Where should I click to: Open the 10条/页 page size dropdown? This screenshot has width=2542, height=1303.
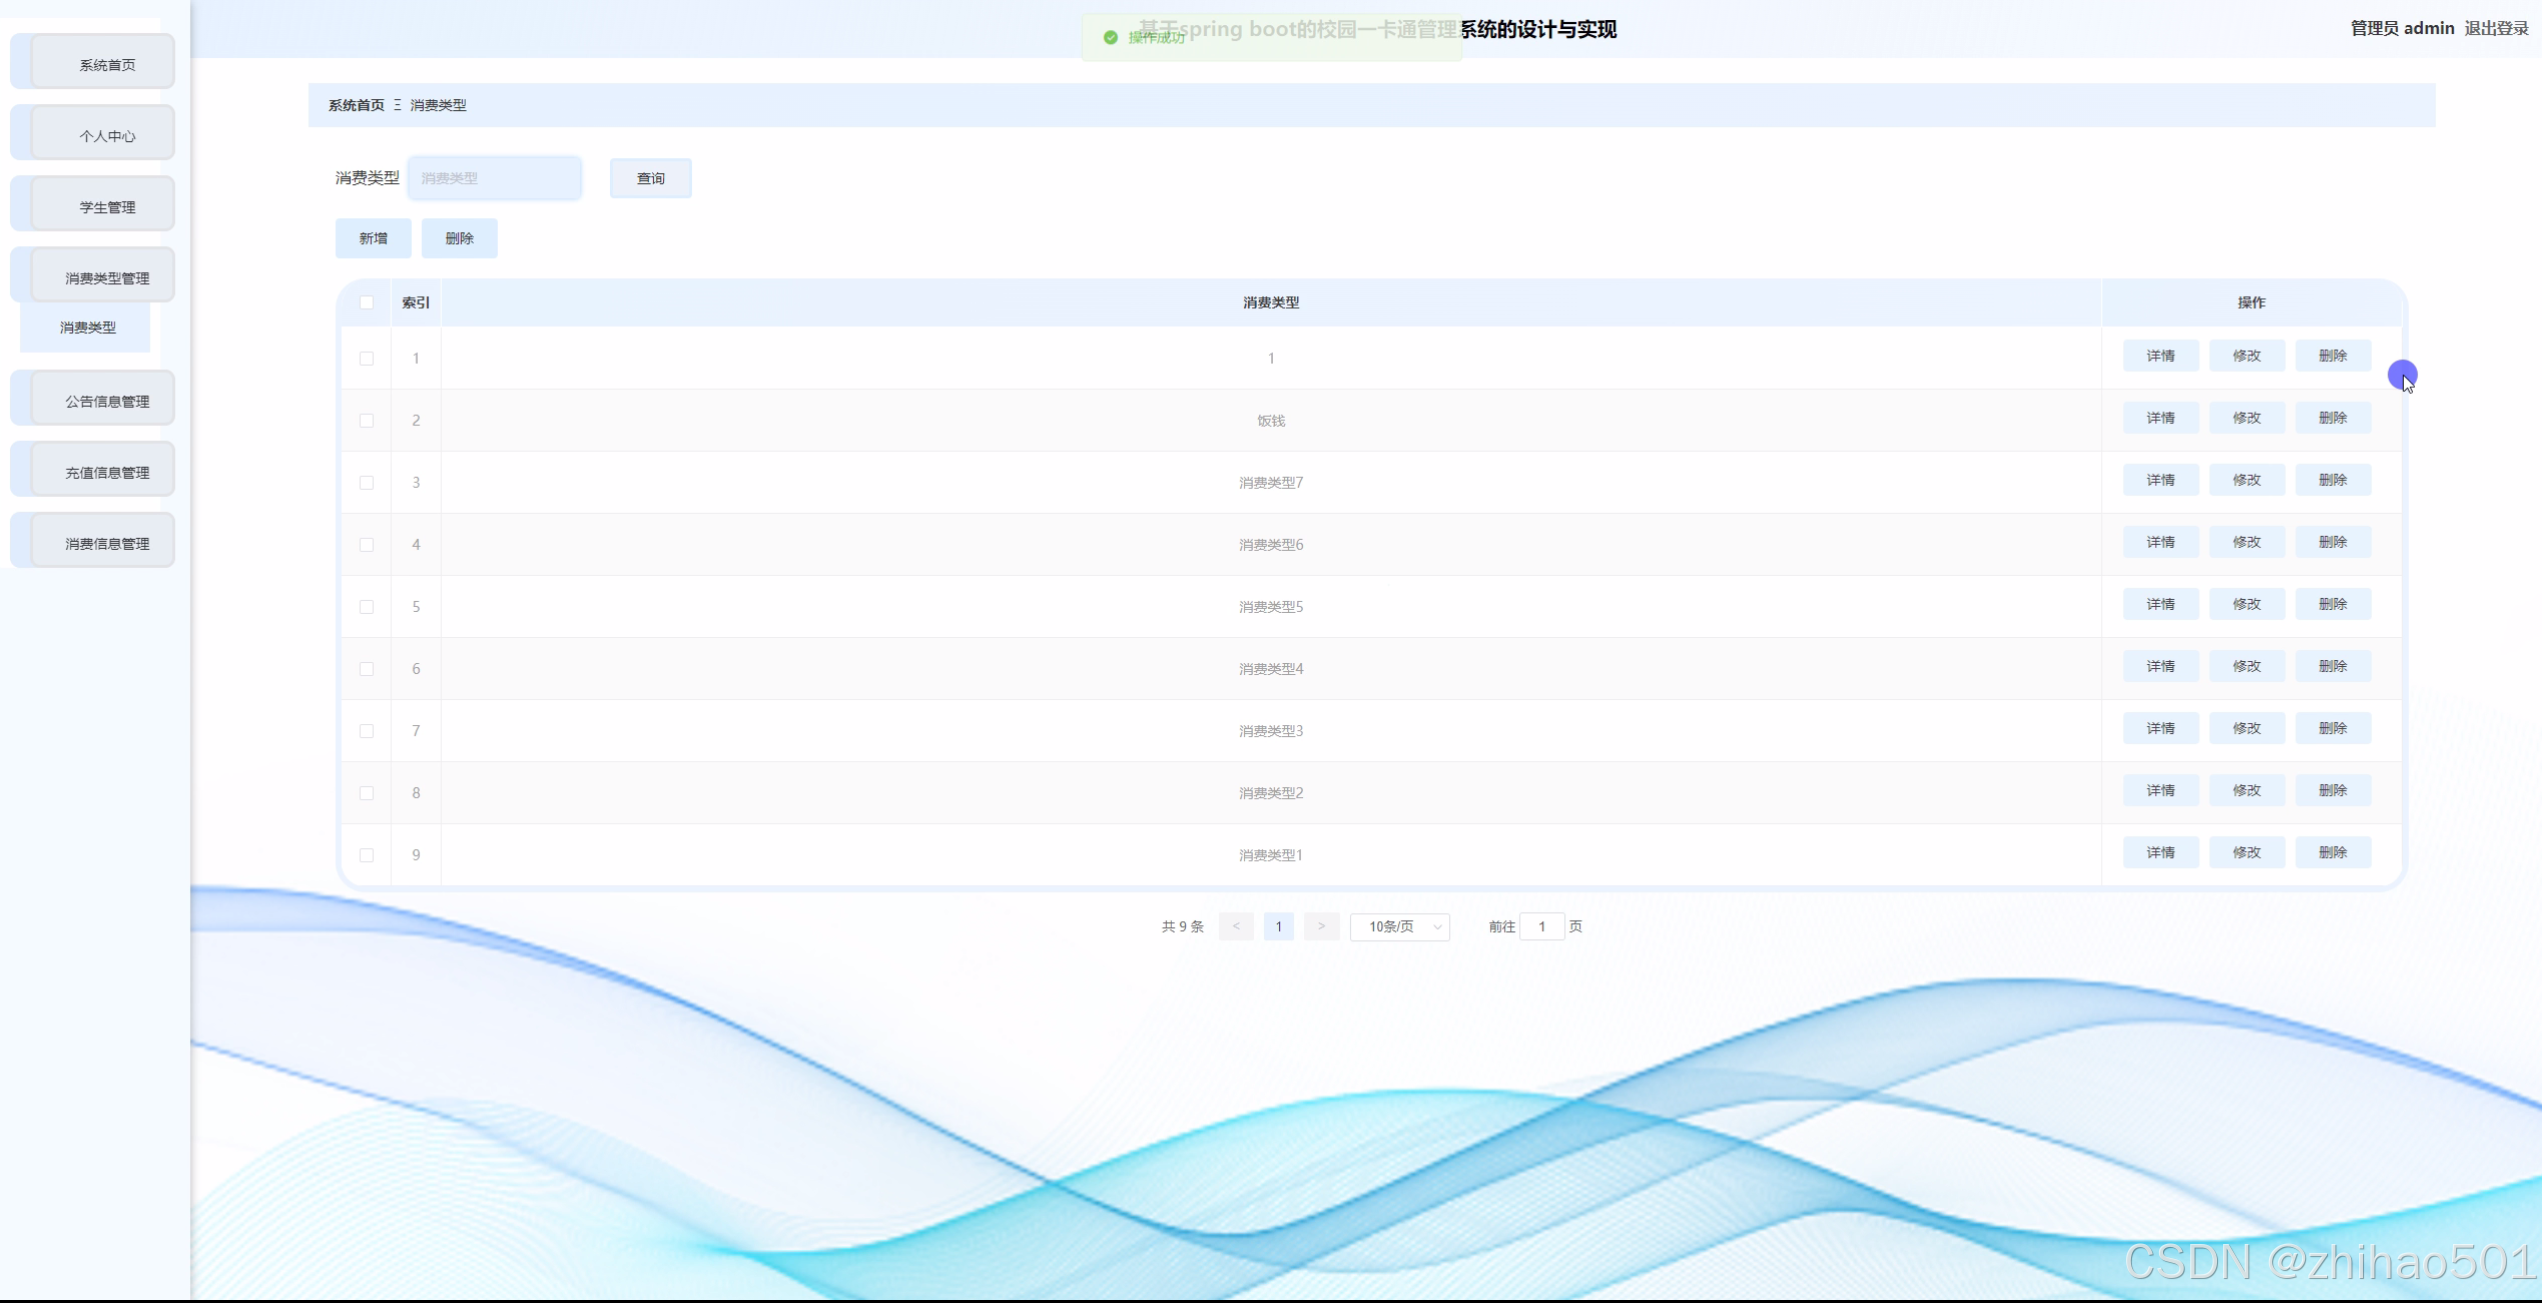[1399, 926]
